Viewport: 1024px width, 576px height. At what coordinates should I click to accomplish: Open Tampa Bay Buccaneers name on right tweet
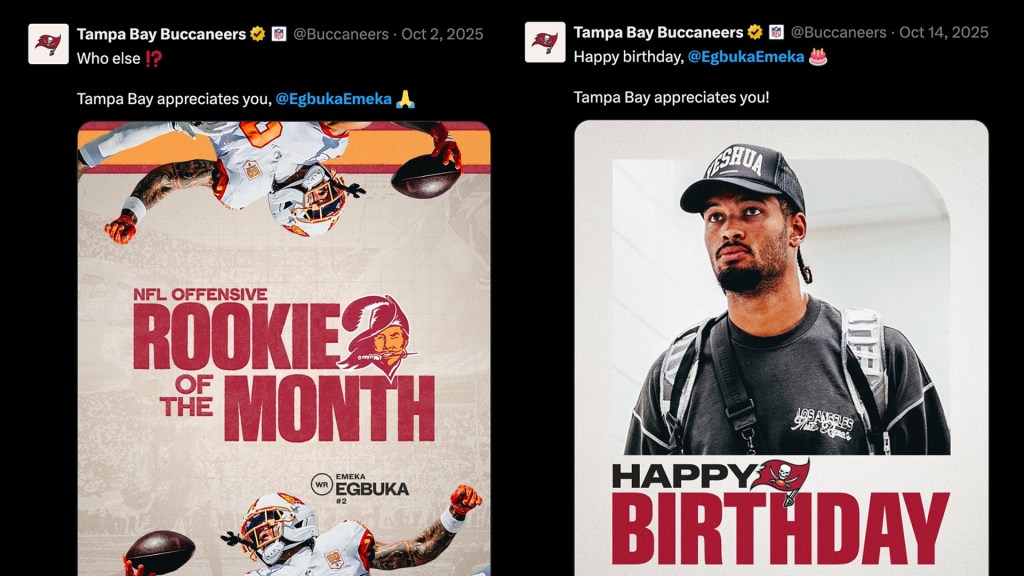[658, 32]
